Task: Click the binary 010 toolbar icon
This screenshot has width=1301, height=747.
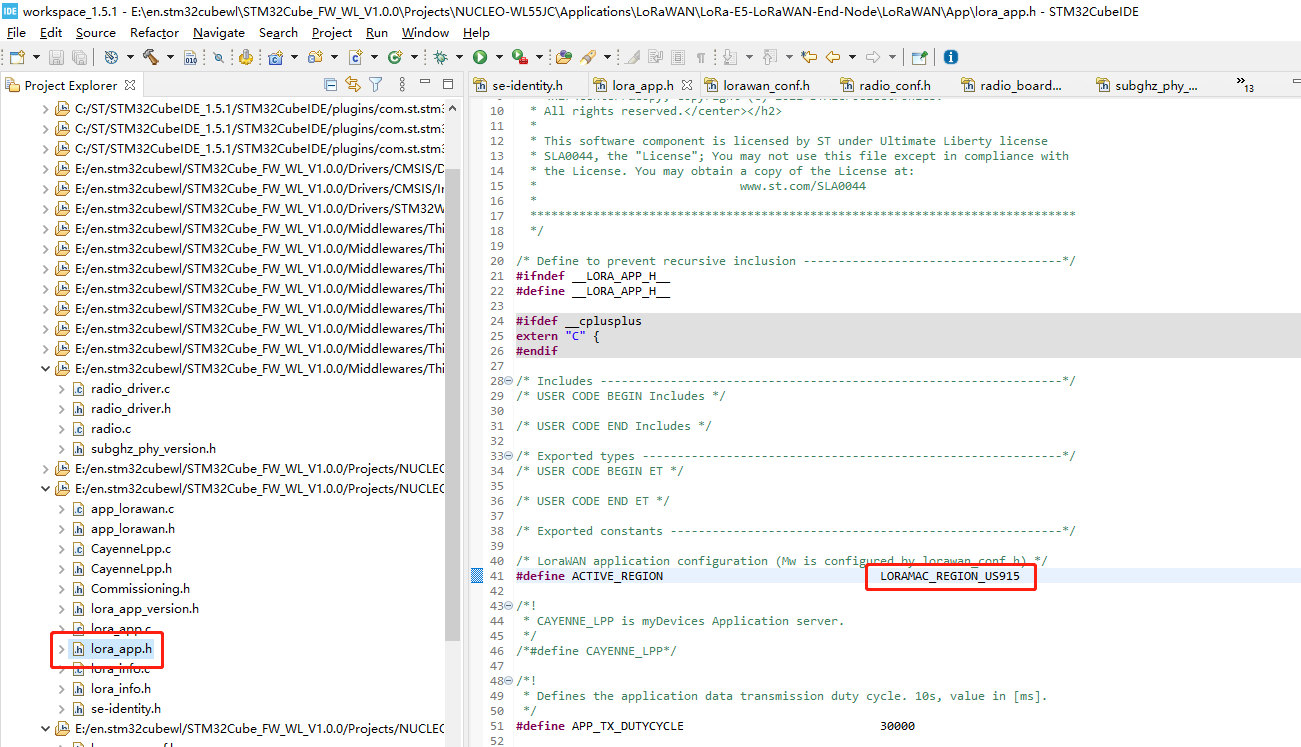Action: [x=190, y=57]
